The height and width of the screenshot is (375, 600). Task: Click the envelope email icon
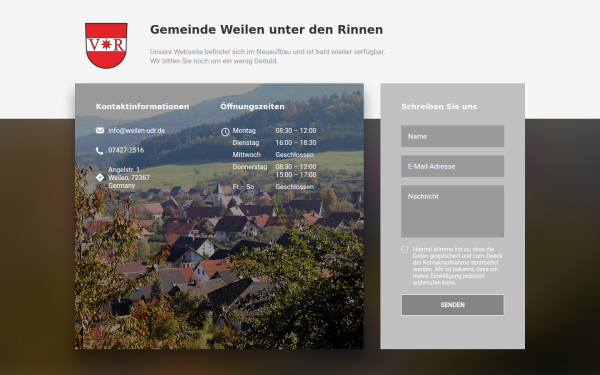(100, 130)
